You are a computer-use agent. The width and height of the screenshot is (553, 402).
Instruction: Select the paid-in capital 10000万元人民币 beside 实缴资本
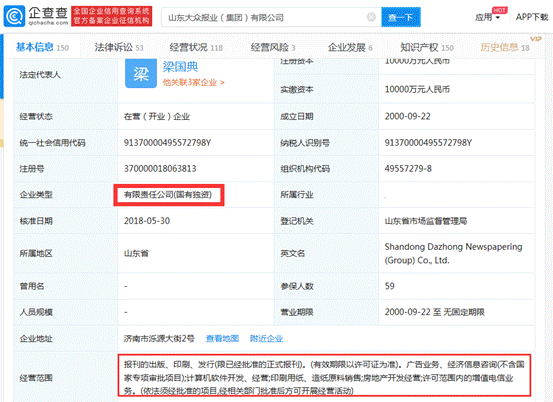point(417,89)
